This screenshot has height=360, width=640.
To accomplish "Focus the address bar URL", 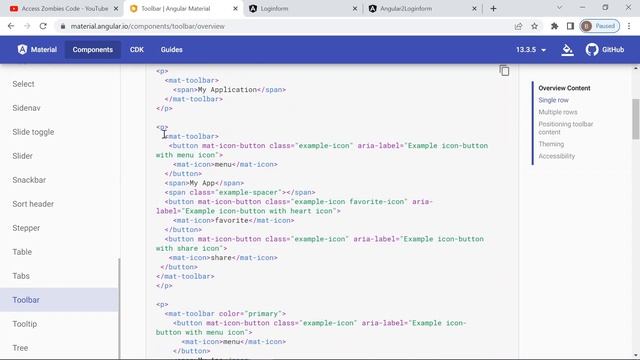I will click(148, 26).
